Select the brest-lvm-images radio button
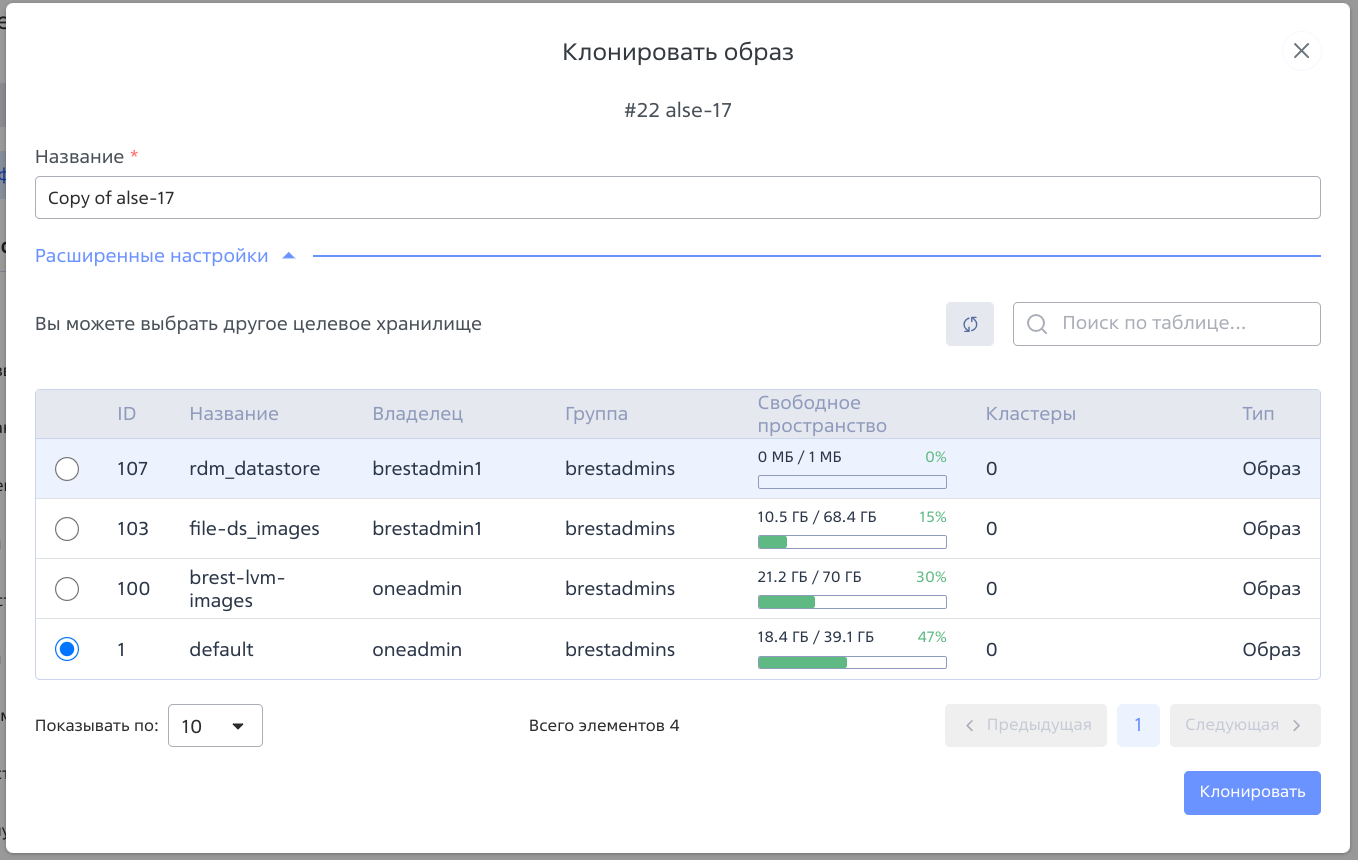Screen dimensions: 1358x860 point(67,589)
